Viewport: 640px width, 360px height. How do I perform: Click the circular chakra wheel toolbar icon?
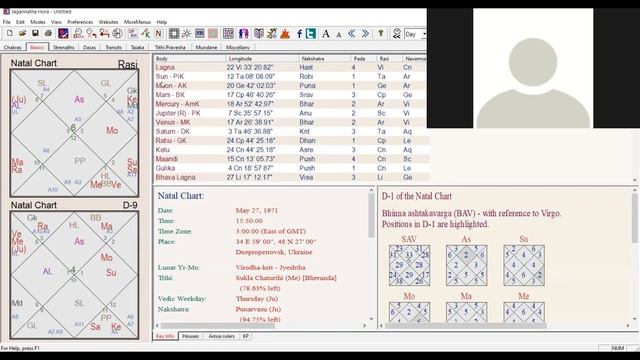point(118,33)
